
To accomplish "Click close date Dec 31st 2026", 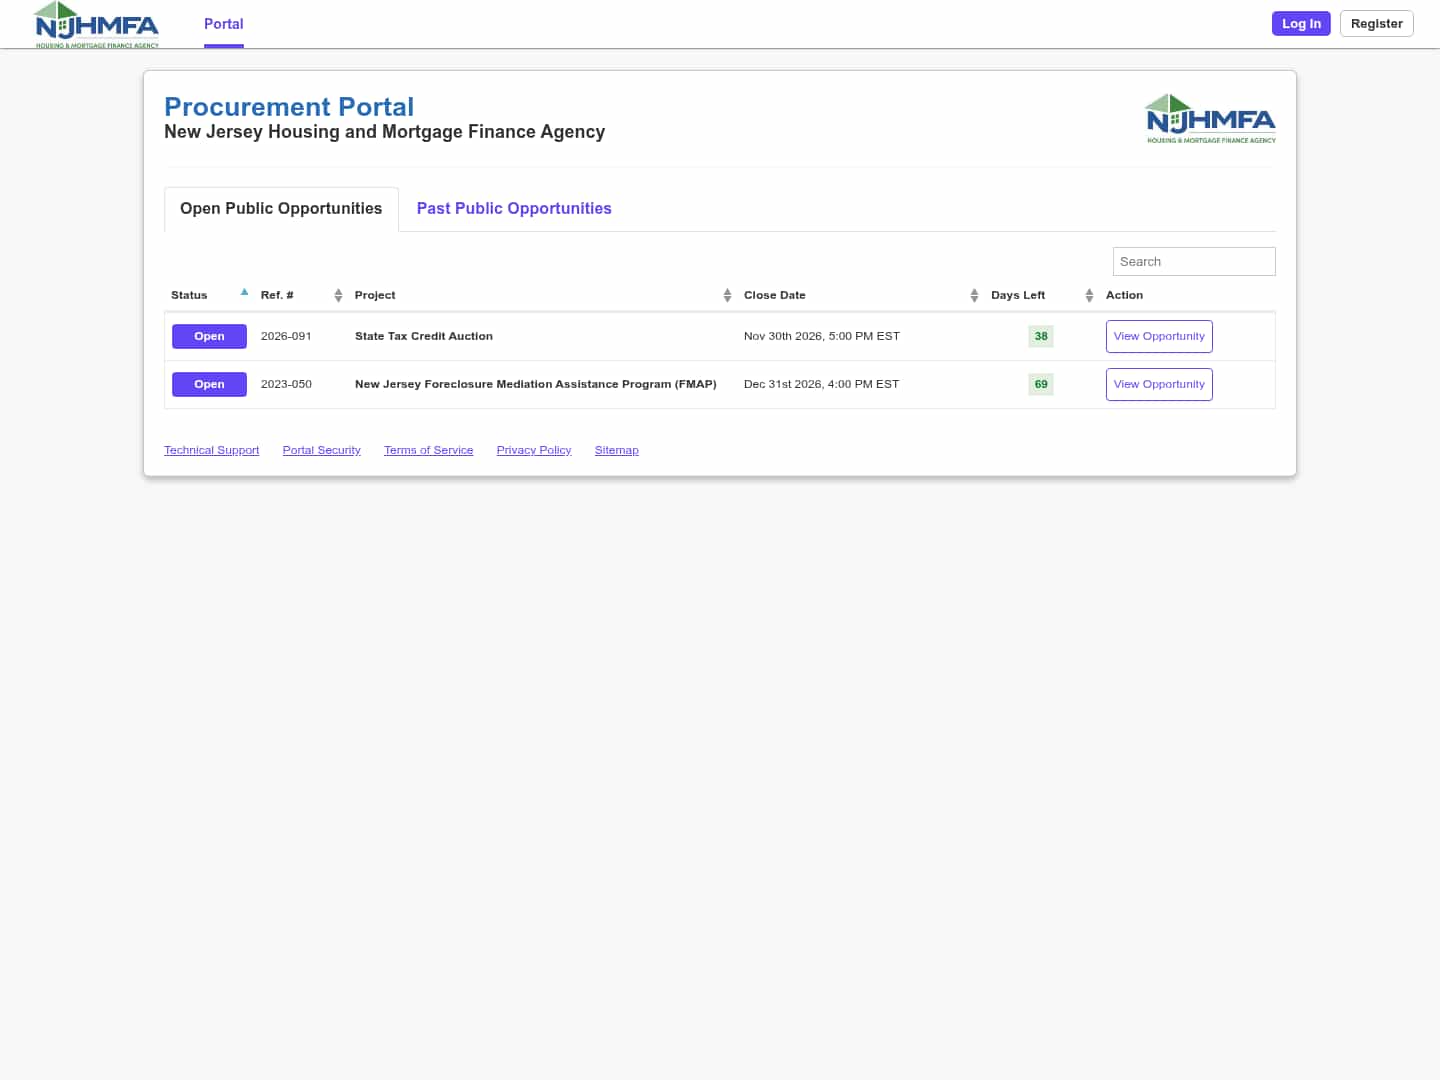I will (x=821, y=384).
